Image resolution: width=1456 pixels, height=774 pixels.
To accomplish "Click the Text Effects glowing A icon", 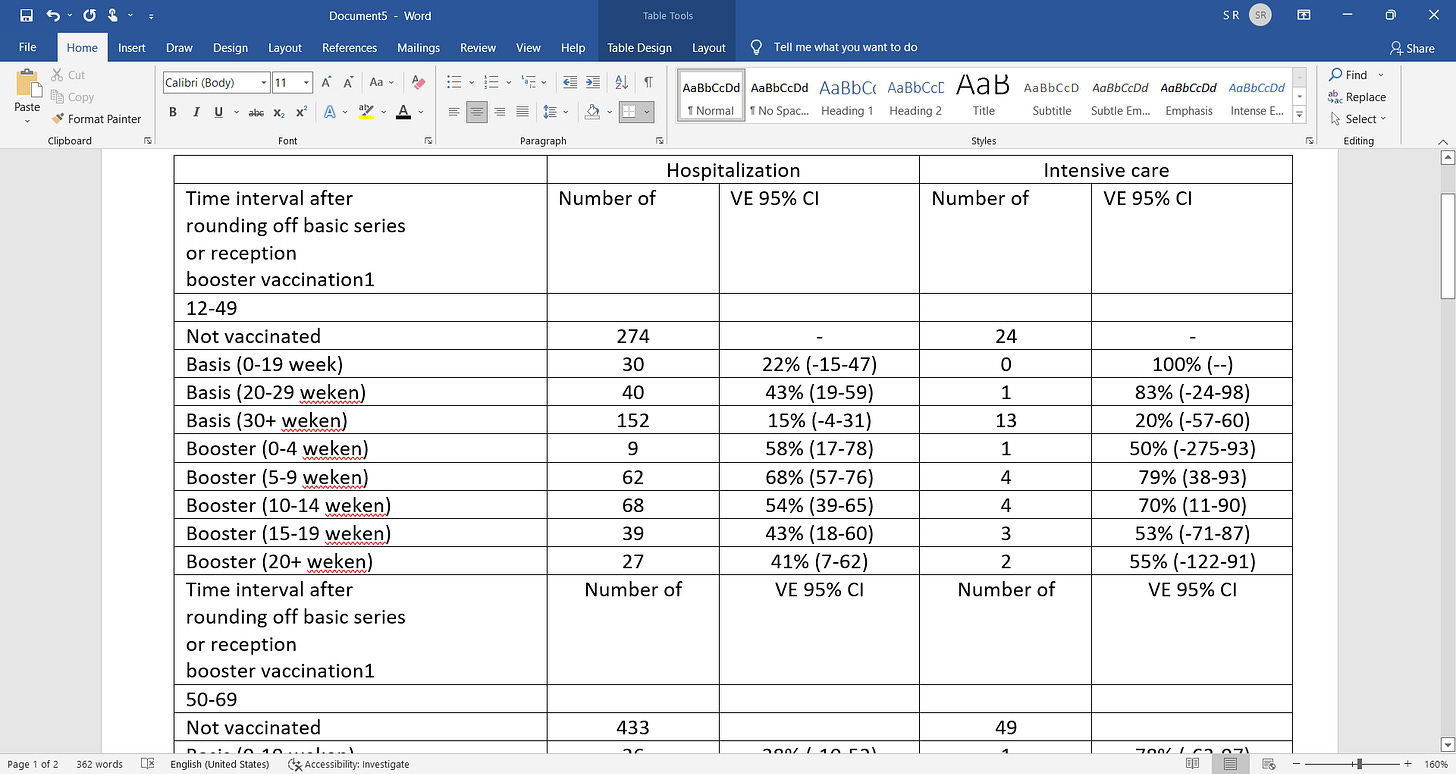I will pyautogui.click(x=332, y=112).
